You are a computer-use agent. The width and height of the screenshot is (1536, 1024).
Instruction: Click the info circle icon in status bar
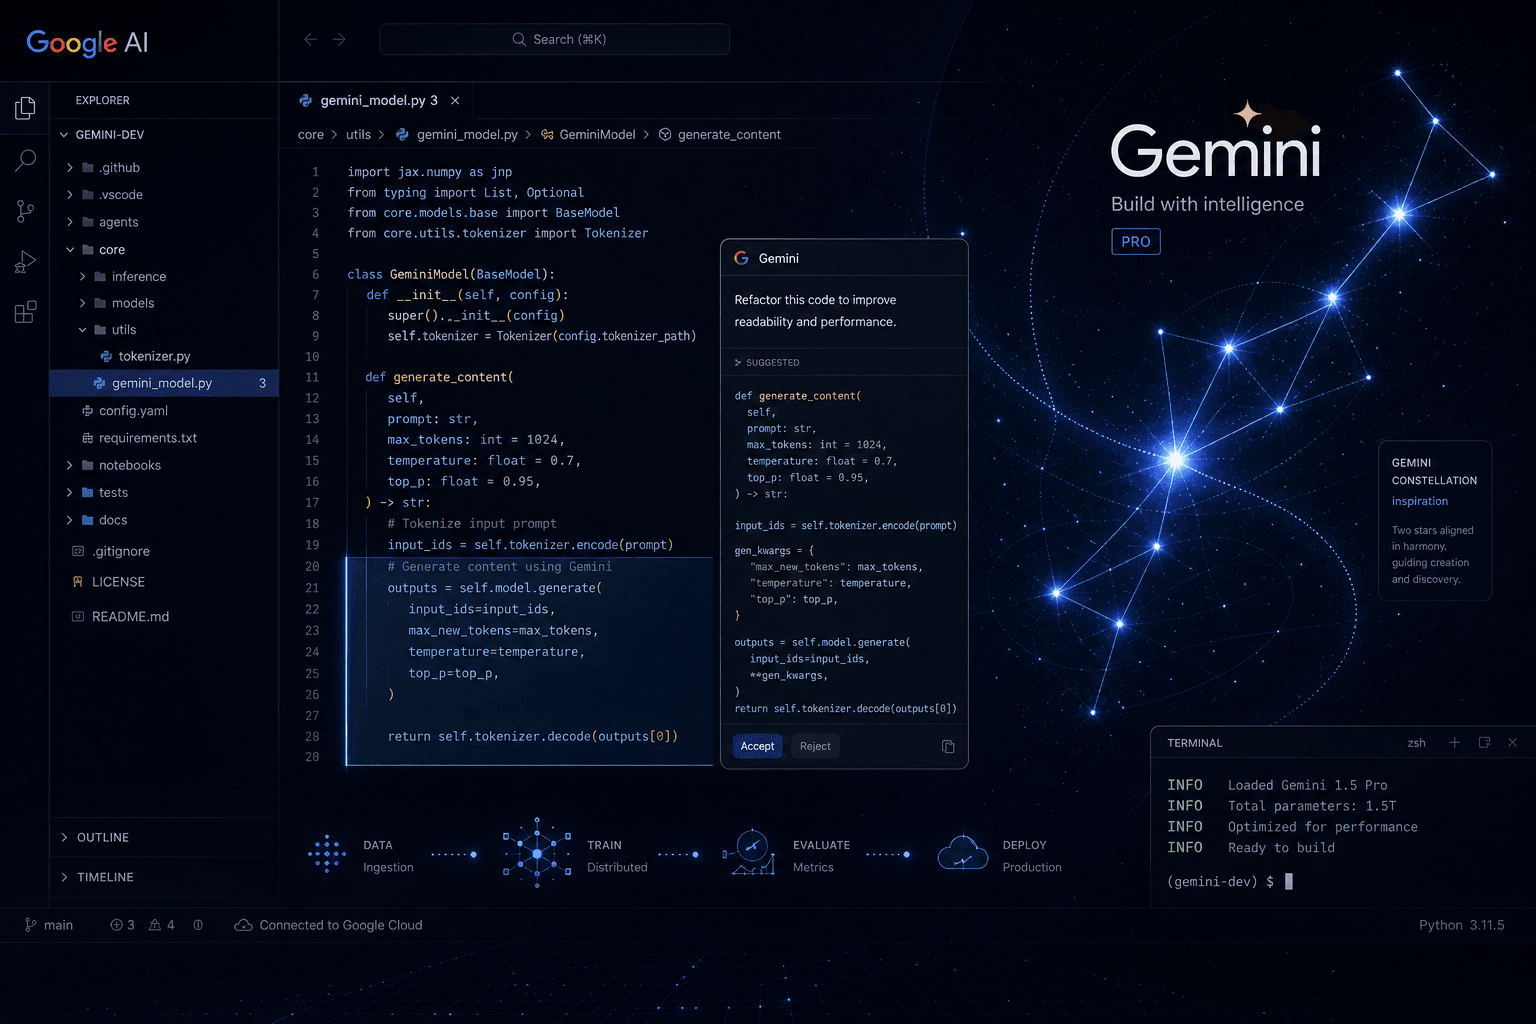pyautogui.click(x=198, y=925)
